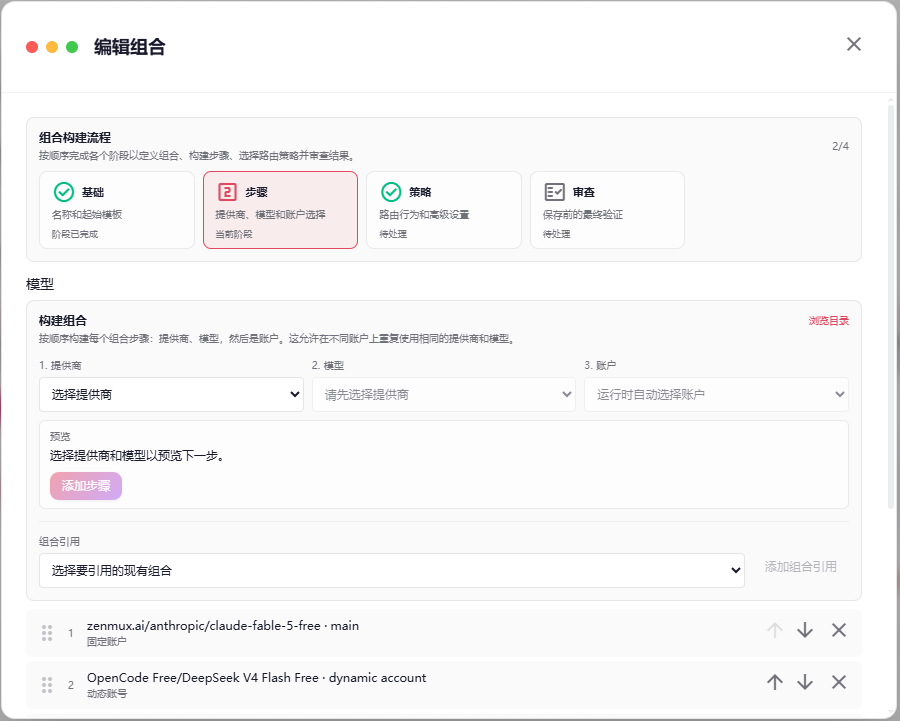Click the number 2 icon on 步骤
The height and width of the screenshot is (721, 900).
(227, 192)
